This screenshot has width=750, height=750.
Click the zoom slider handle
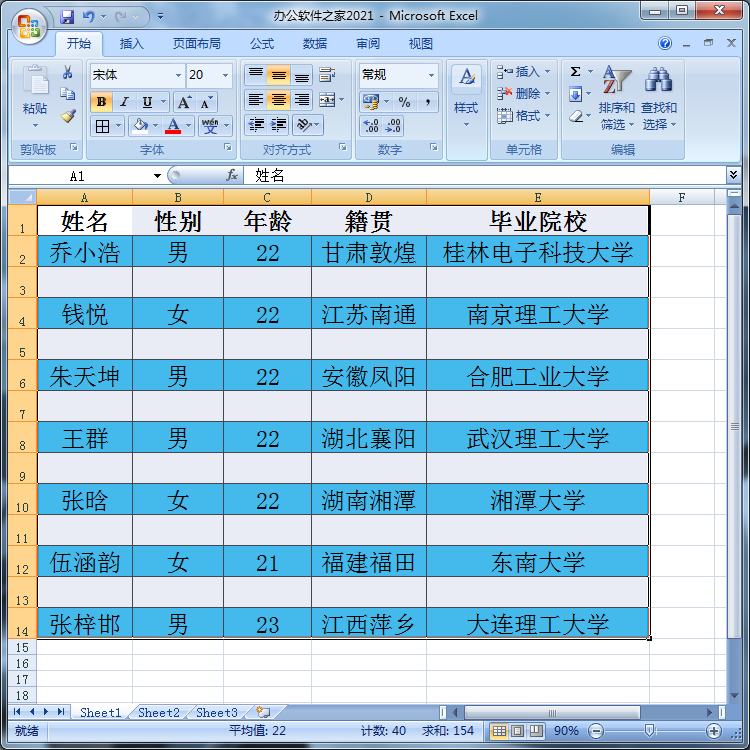coord(650,730)
